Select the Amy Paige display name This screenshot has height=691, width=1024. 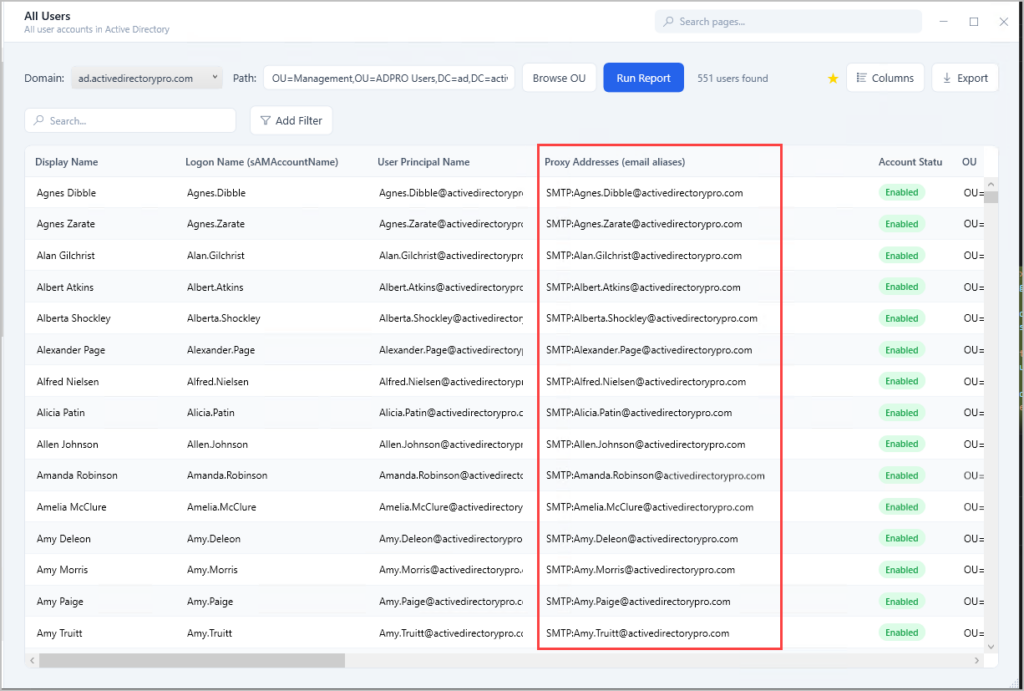[x=59, y=602]
